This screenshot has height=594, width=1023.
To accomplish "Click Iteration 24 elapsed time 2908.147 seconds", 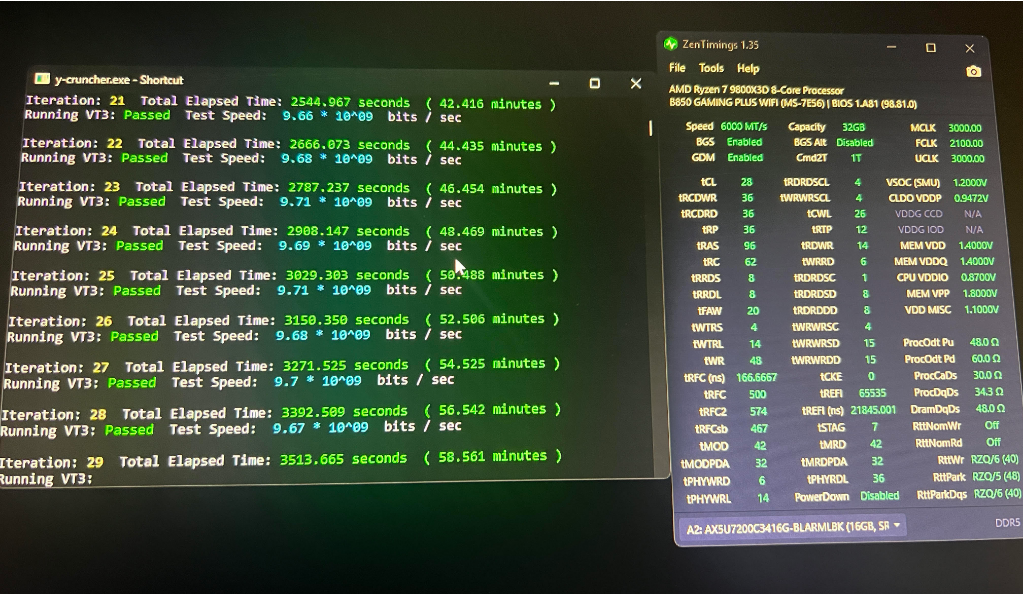I will (x=348, y=231).
